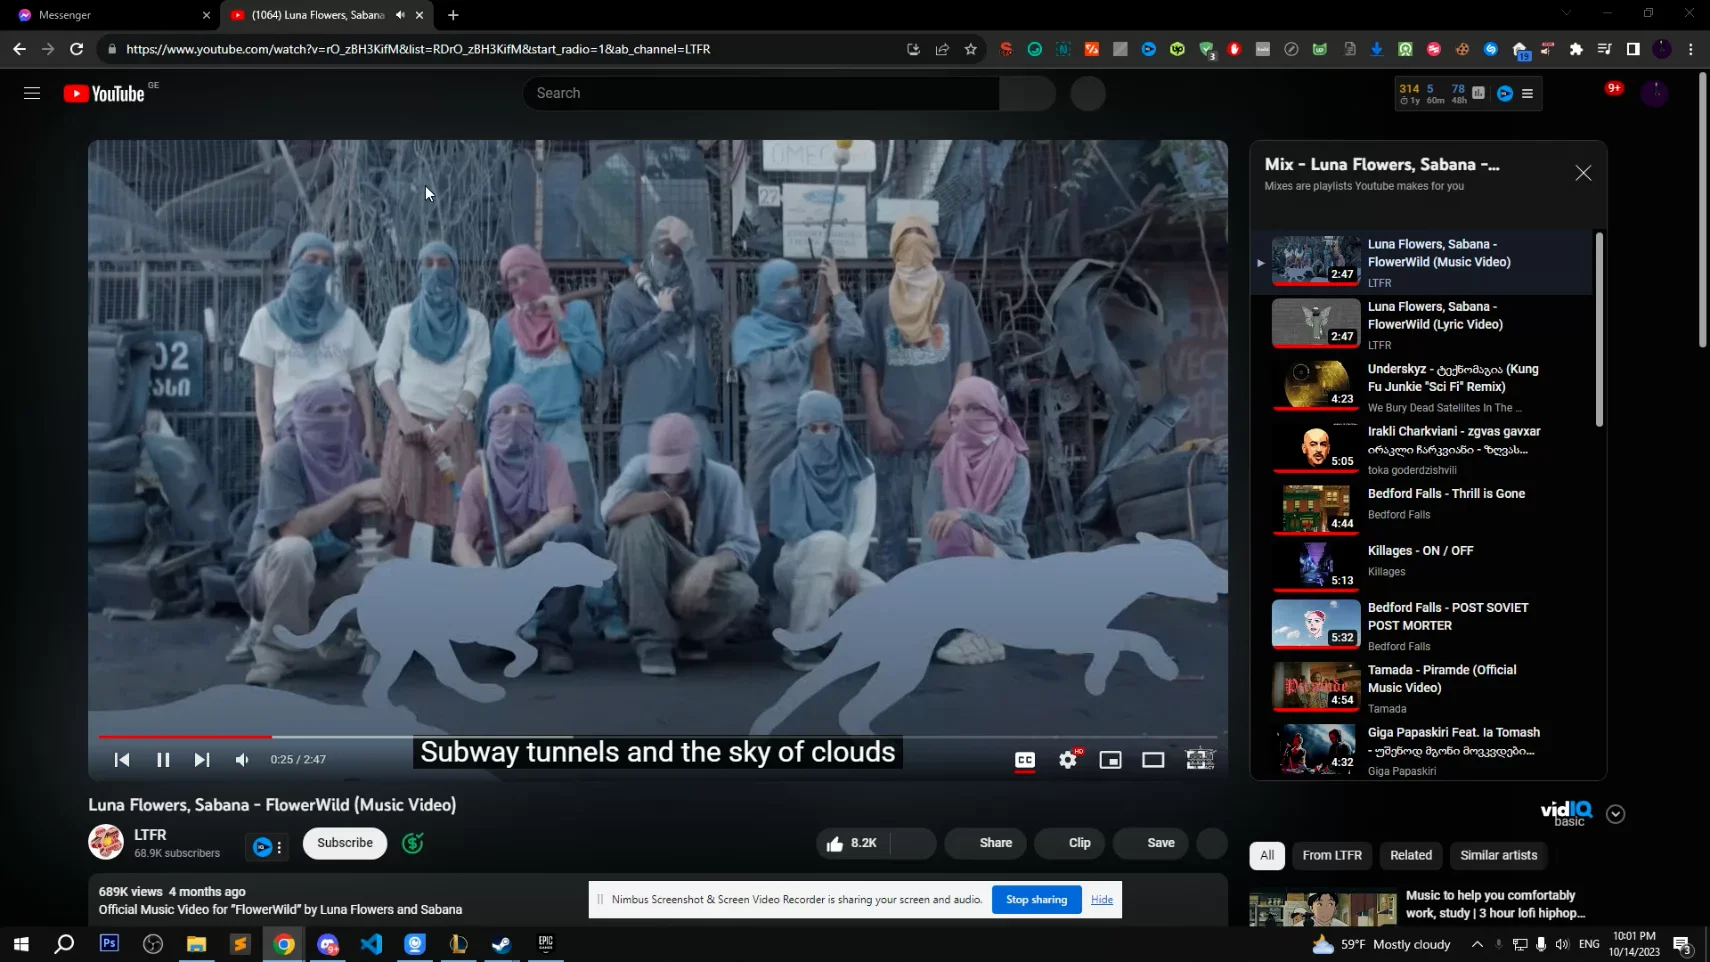The width and height of the screenshot is (1710, 962).
Task: Open the browser three-dot menu
Action: (x=1689, y=49)
